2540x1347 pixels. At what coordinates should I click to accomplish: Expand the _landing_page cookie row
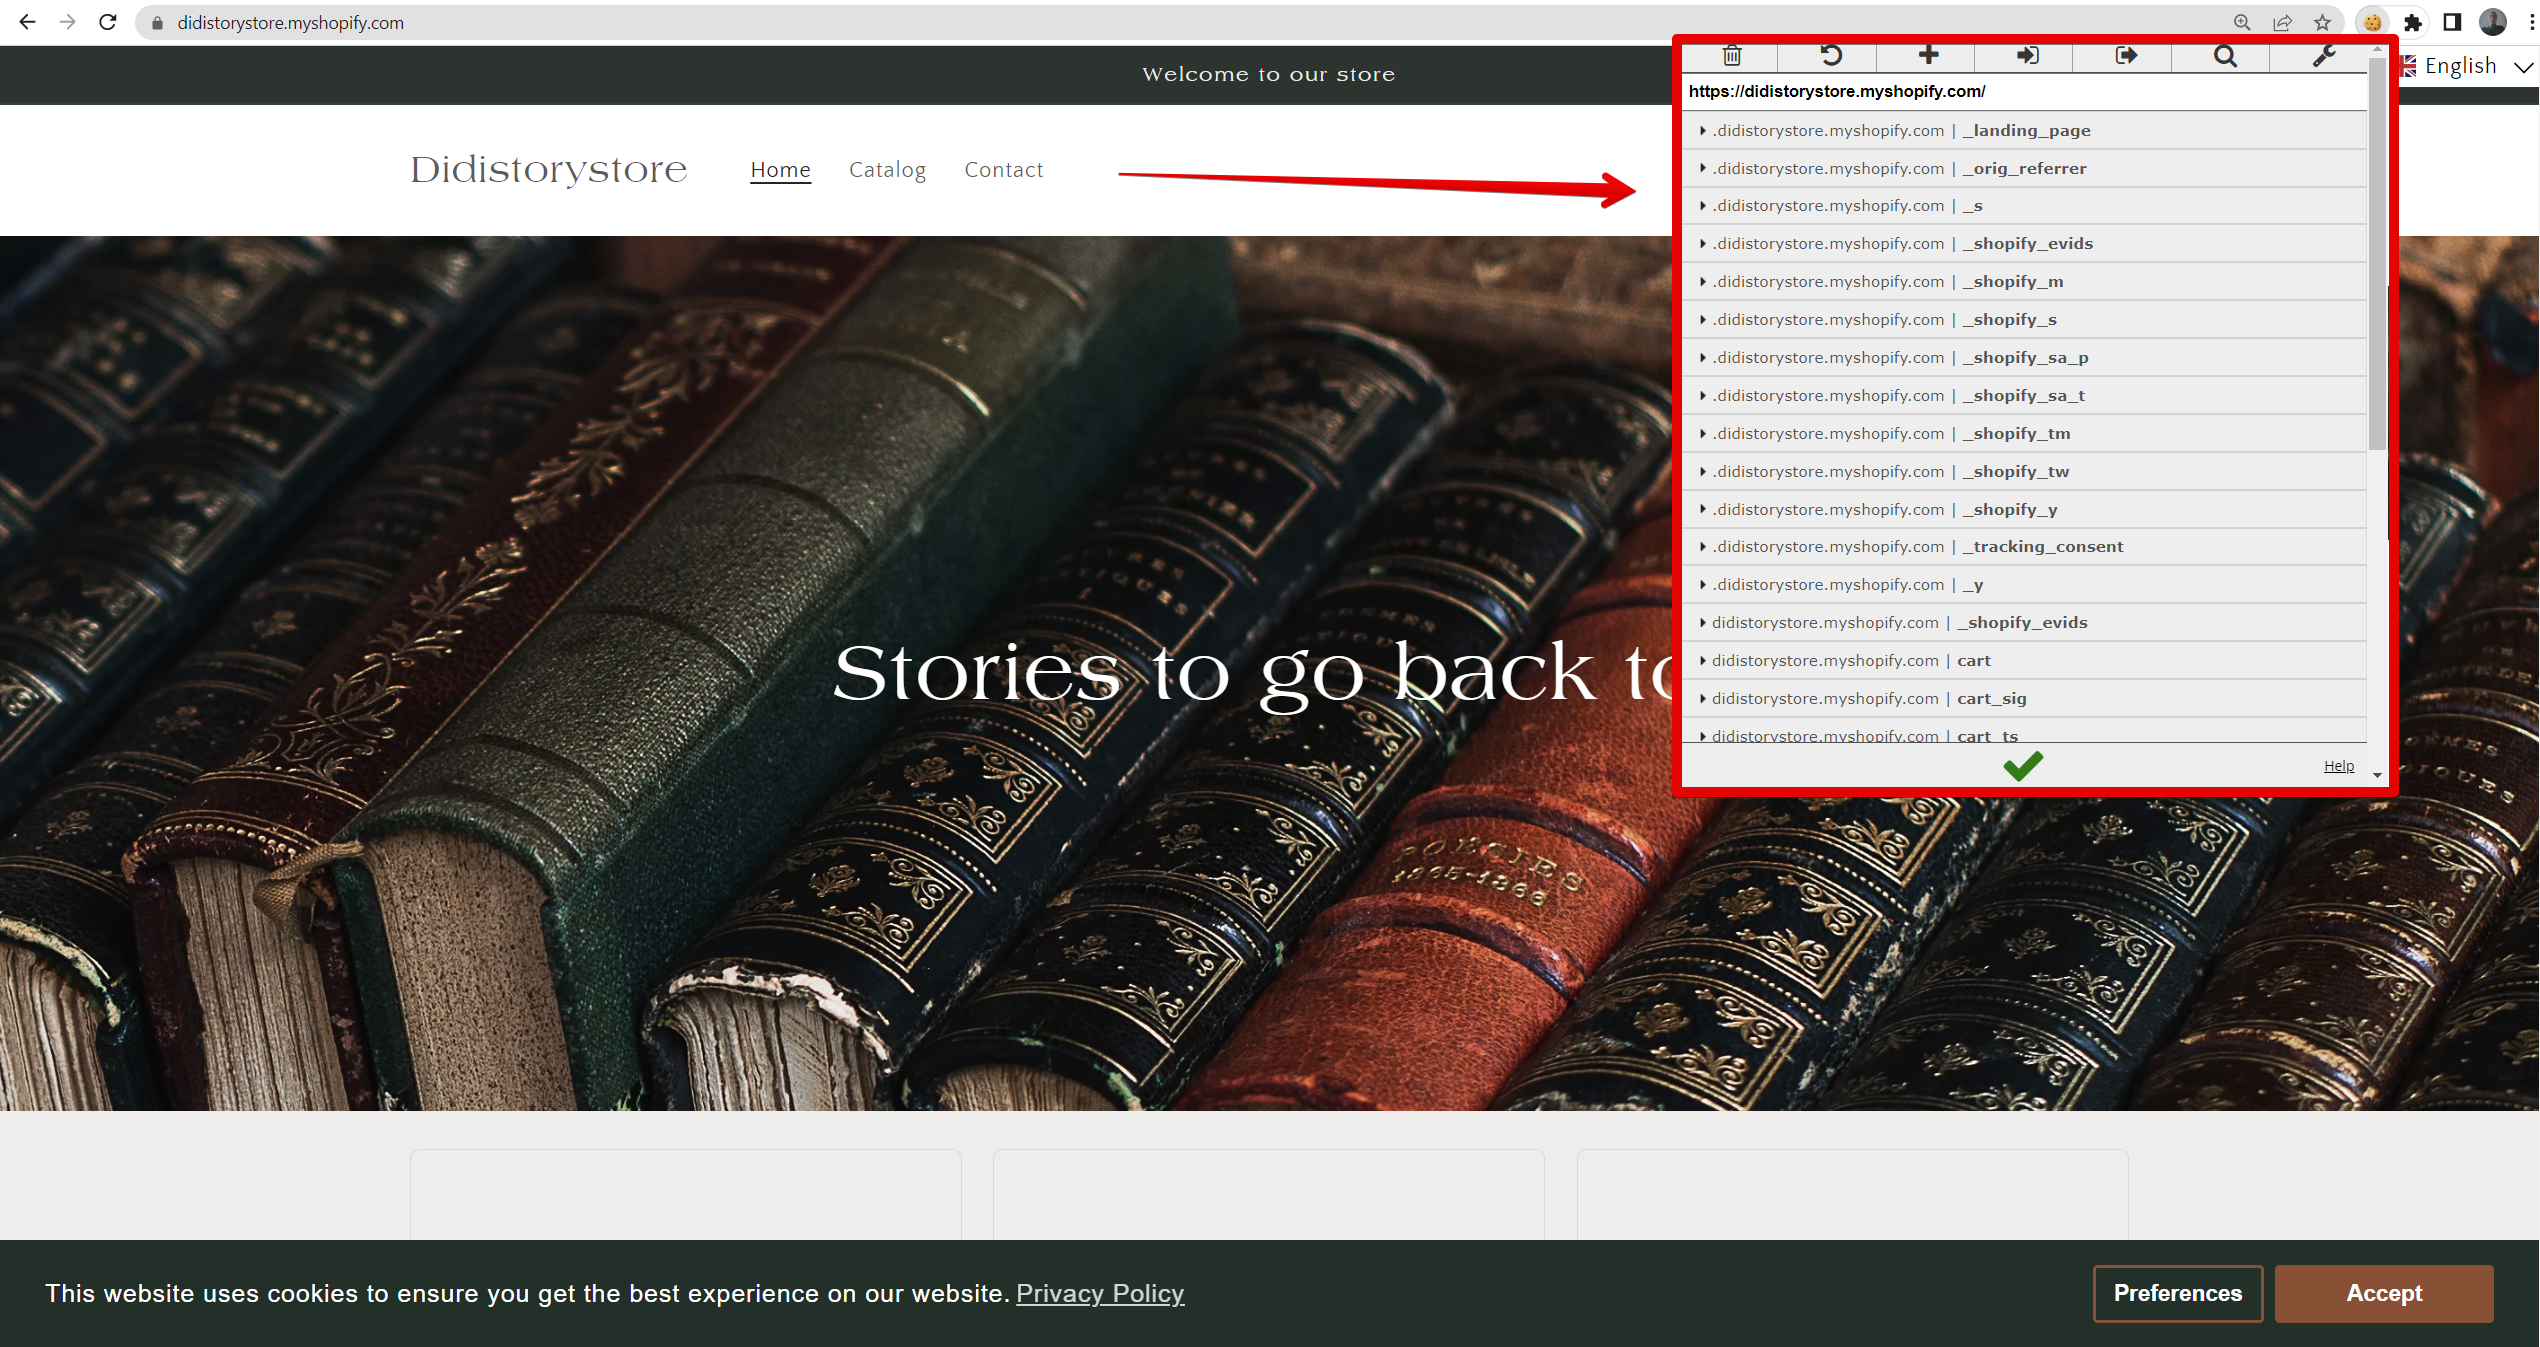tap(2024, 130)
